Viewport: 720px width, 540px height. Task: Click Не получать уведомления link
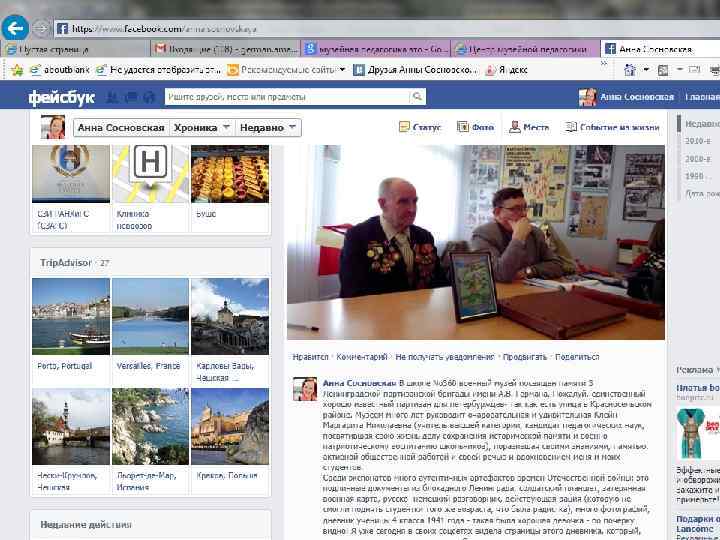pos(444,357)
